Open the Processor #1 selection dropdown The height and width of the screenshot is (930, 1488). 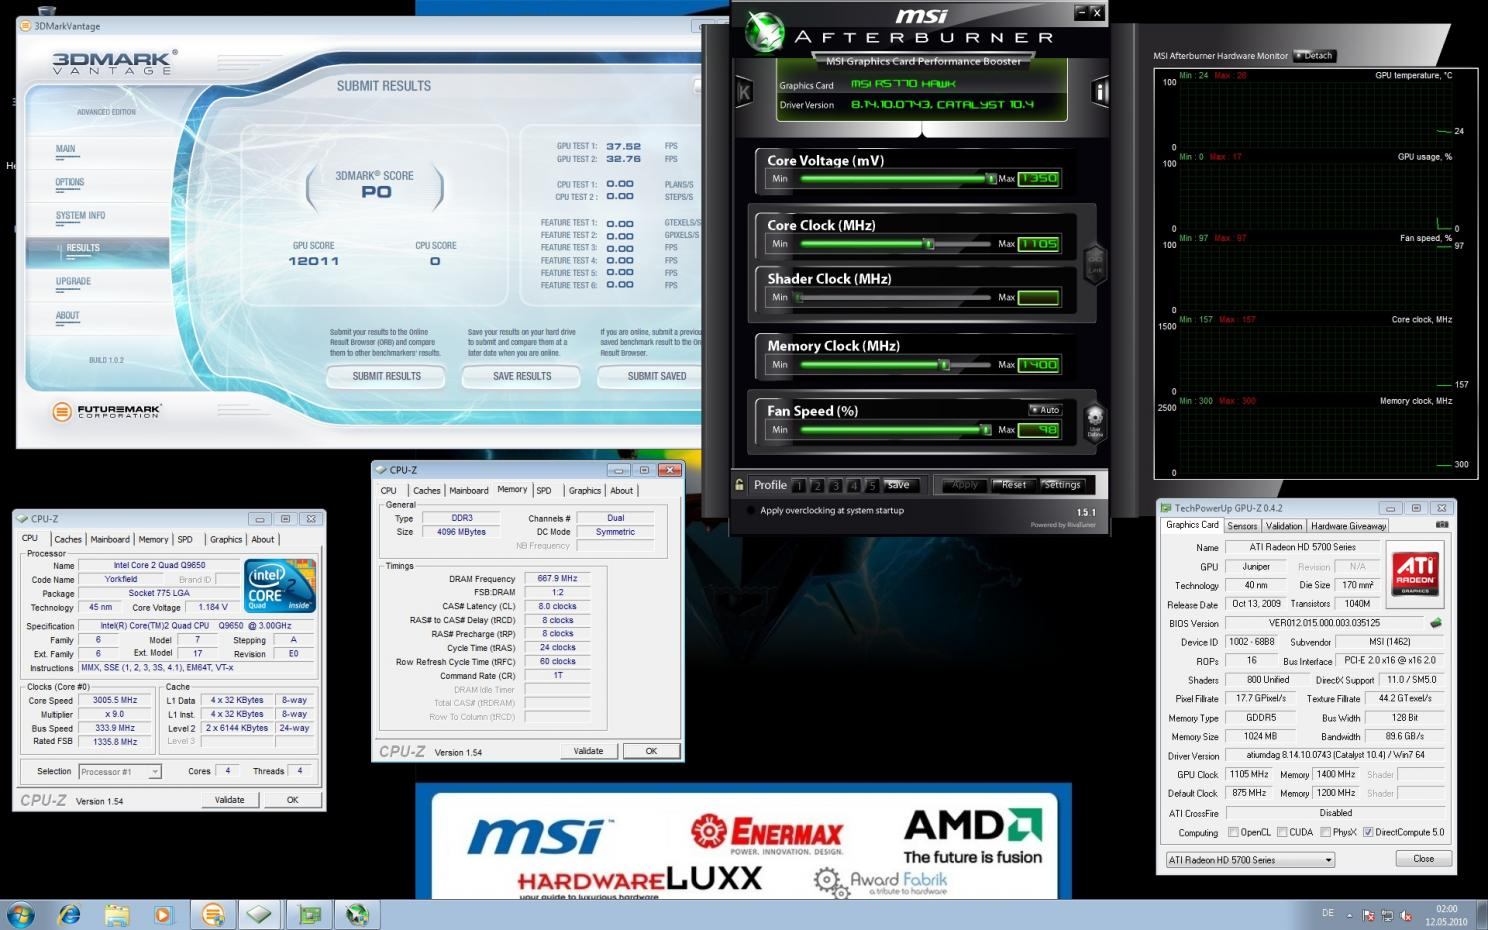(x=119, y=771)
